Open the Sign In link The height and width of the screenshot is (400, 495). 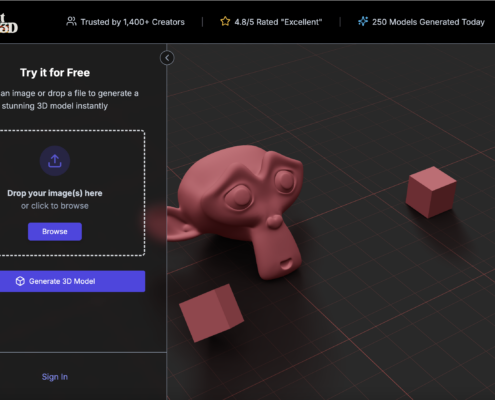tap(55, 377)
